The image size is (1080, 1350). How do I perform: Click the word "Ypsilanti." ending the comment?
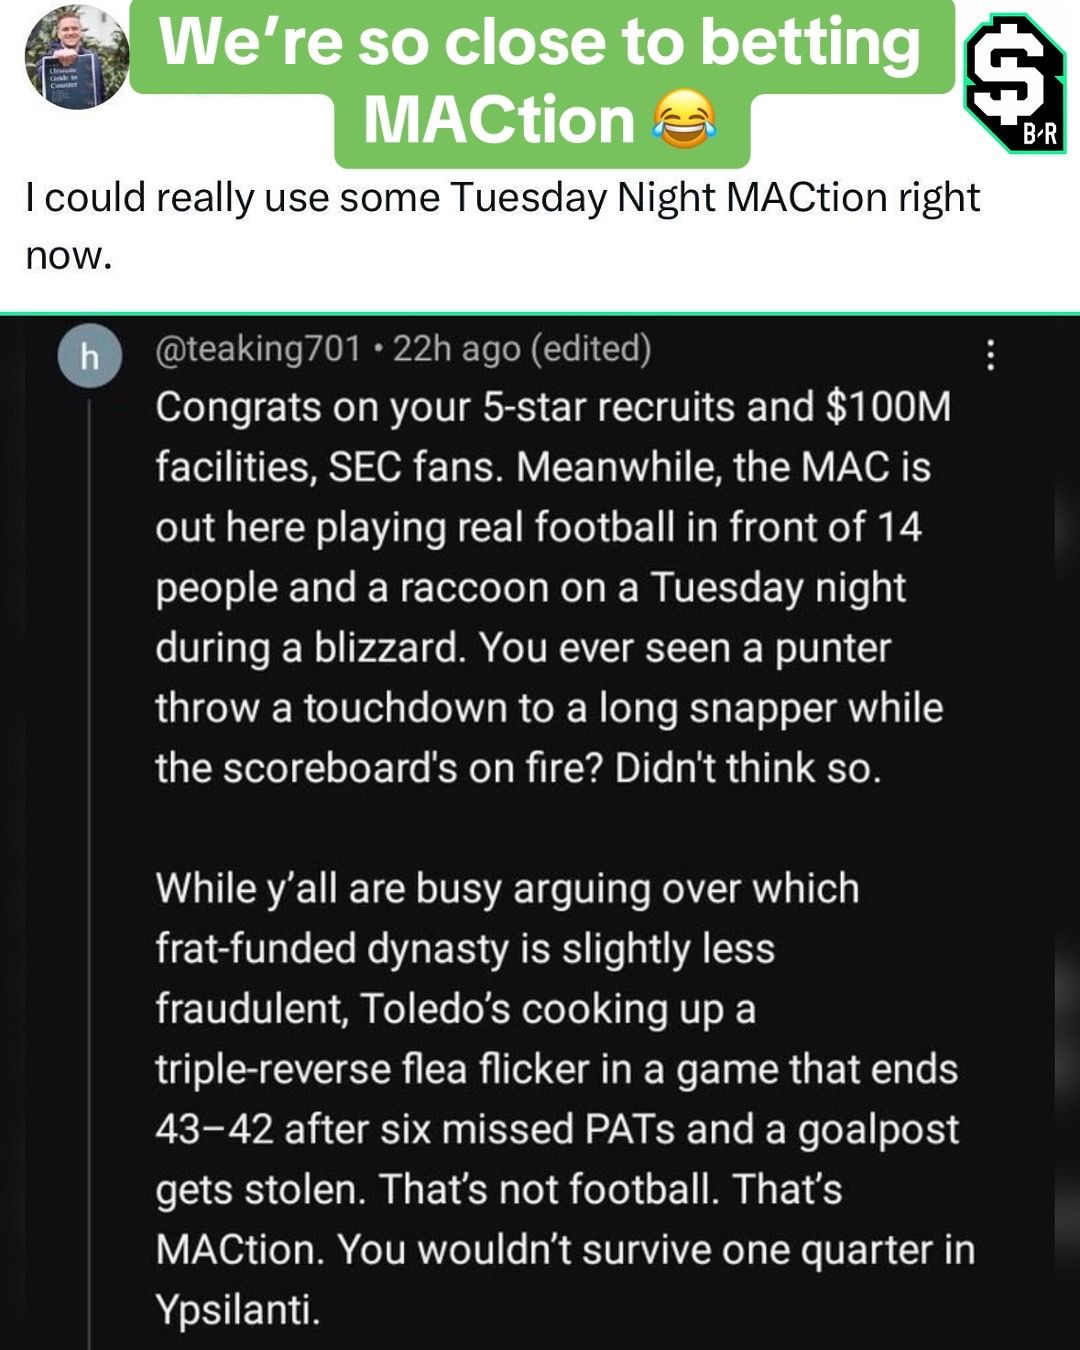[237, 1309]
